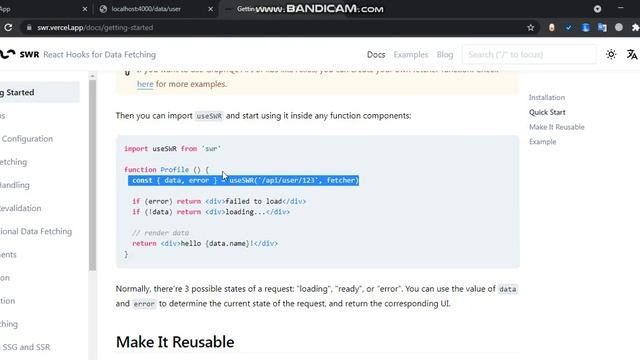Click the sidebar scrollbar up arrow
Image resolution: width=640 pixels, height=360 pixels.
coord(92,76)
